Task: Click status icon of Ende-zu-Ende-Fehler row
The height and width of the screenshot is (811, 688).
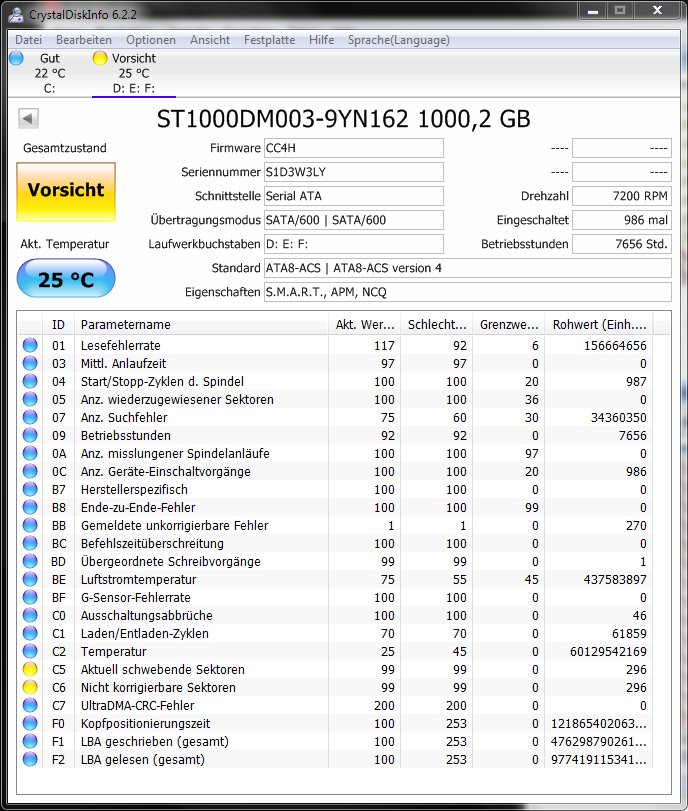Action: 30,507
